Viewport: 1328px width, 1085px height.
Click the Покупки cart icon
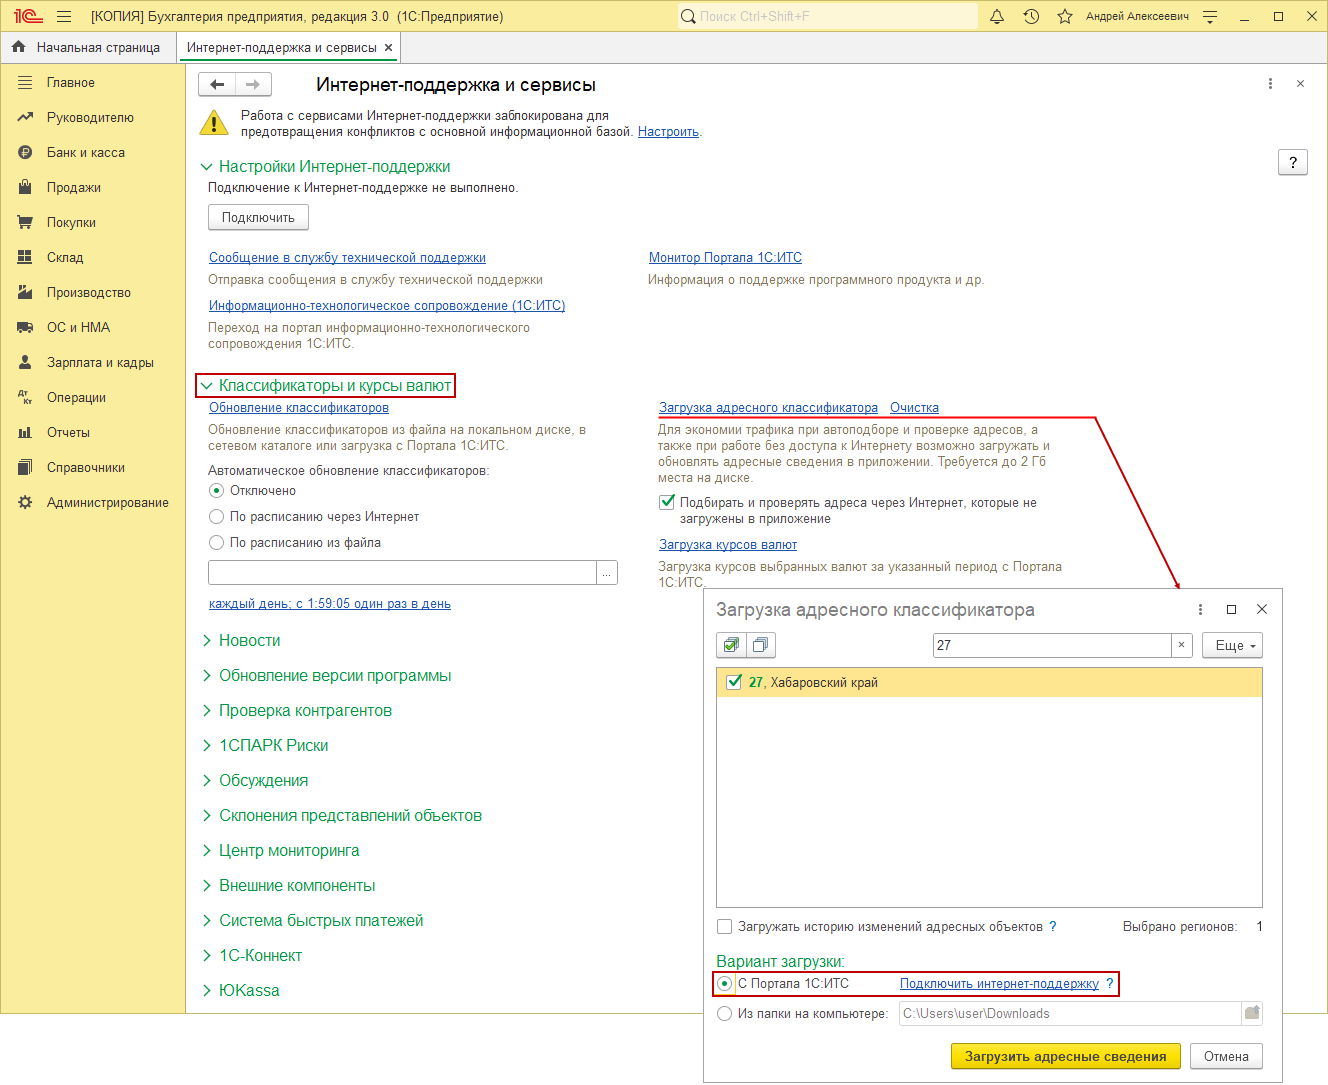(25, 223)
